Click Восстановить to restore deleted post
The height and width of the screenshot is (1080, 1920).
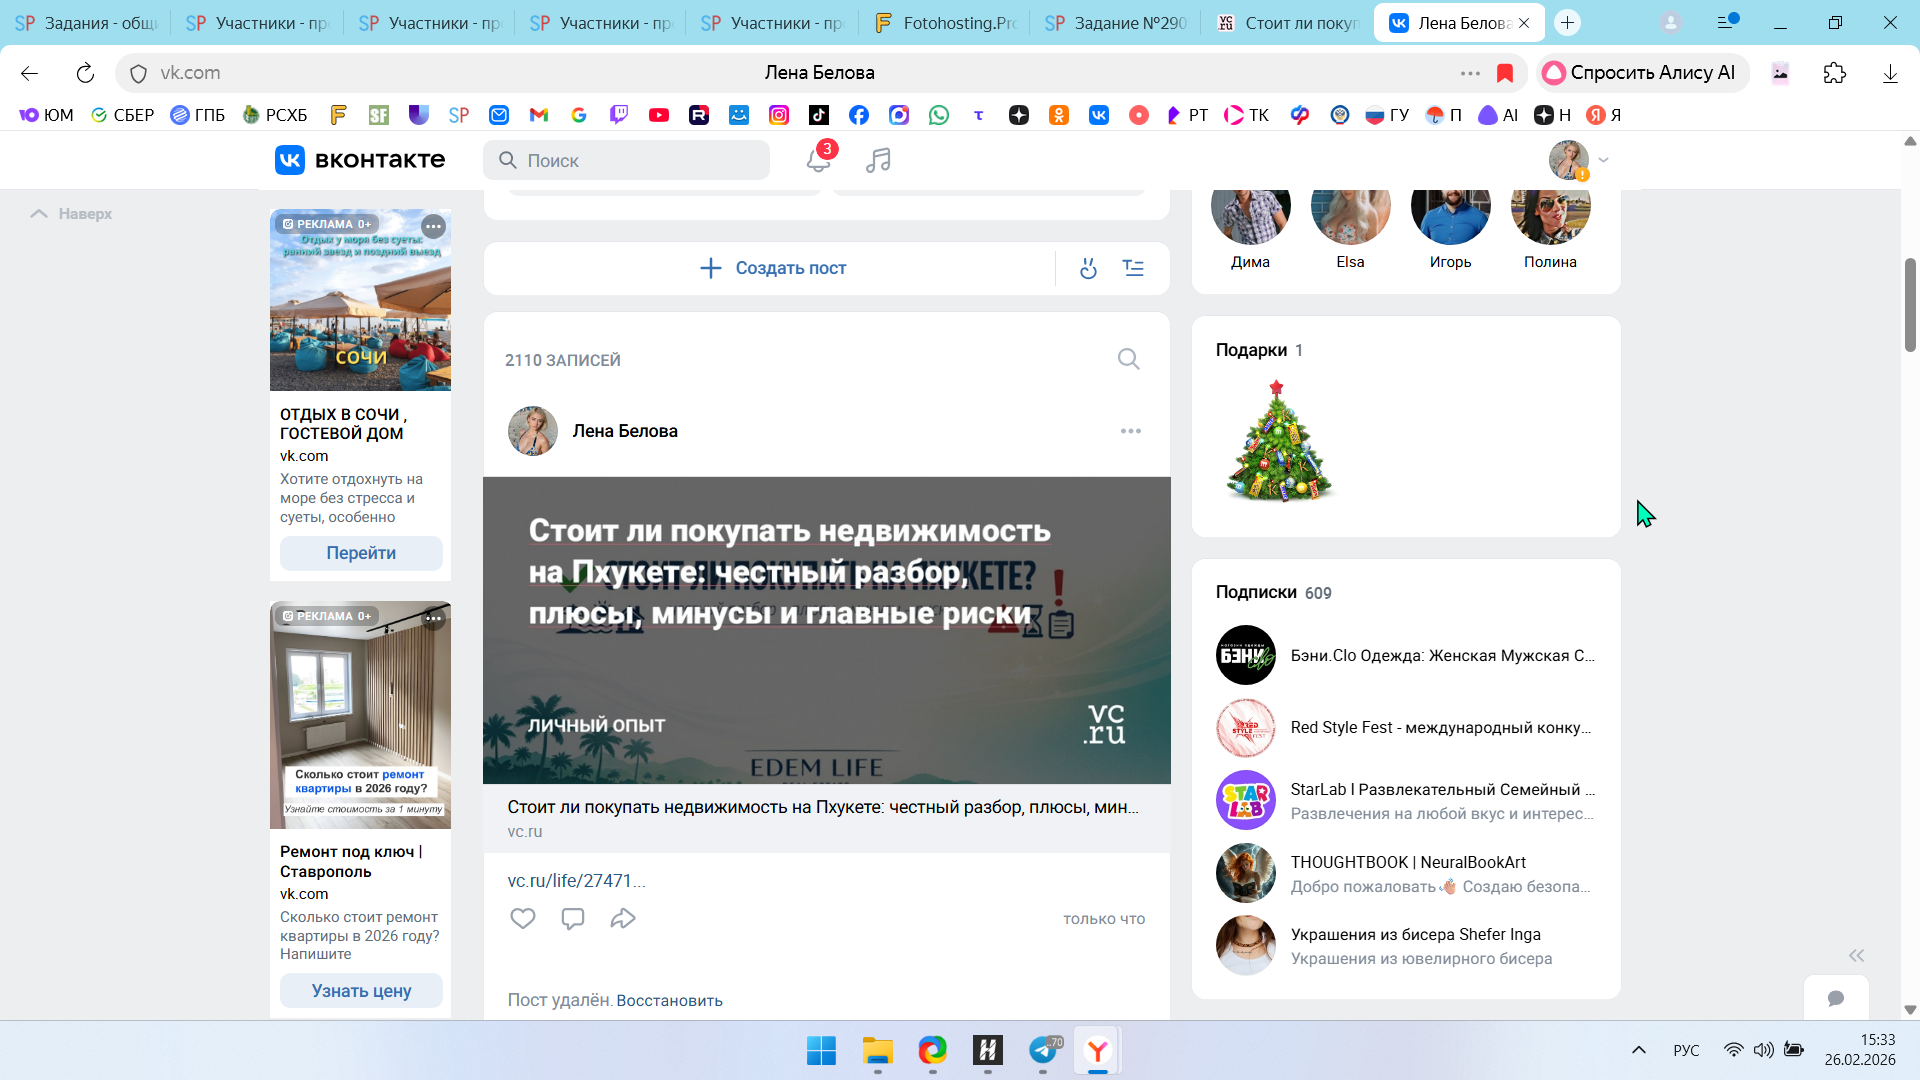669,1000
